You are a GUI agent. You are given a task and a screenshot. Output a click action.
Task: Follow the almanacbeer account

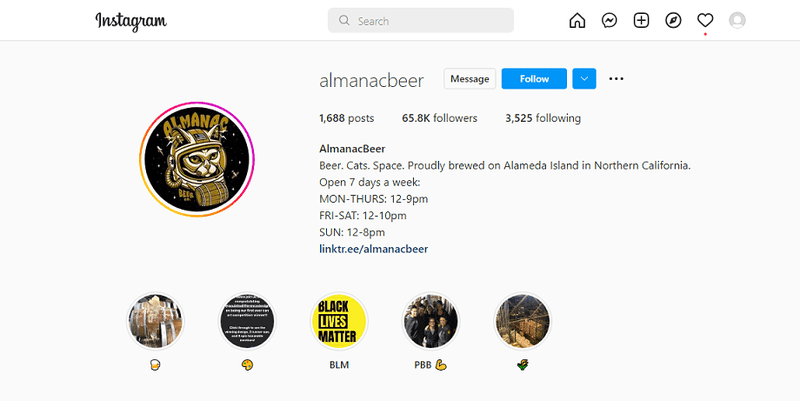pyautogui.click(x=534, y=79)
